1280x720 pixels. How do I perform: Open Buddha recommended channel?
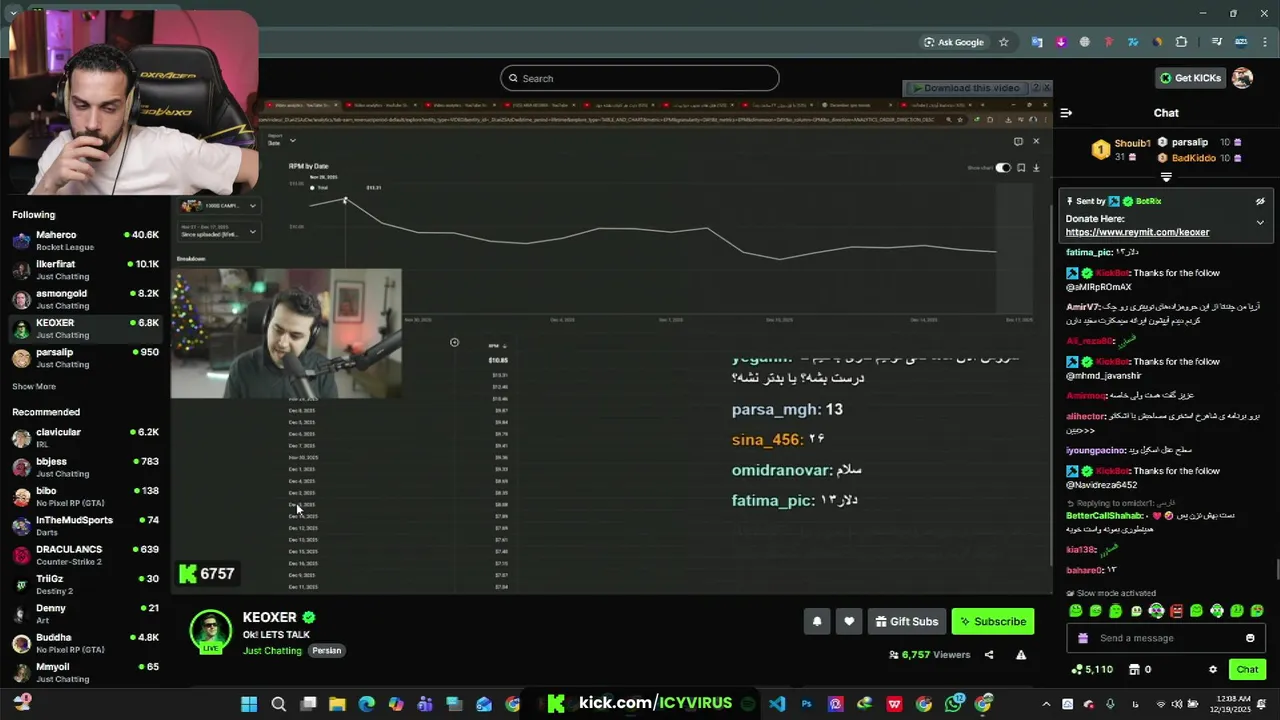(x=85, y=643)
